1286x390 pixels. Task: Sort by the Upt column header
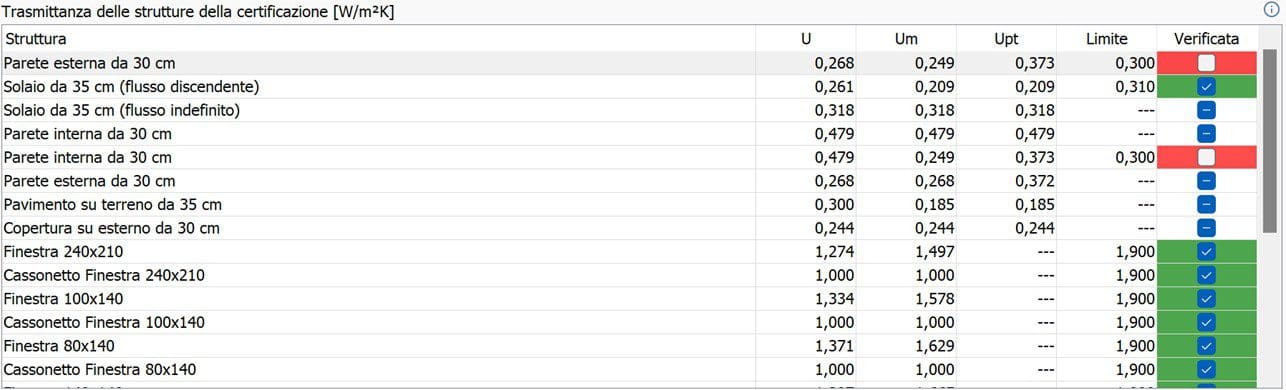click(x=1006, y=39)
